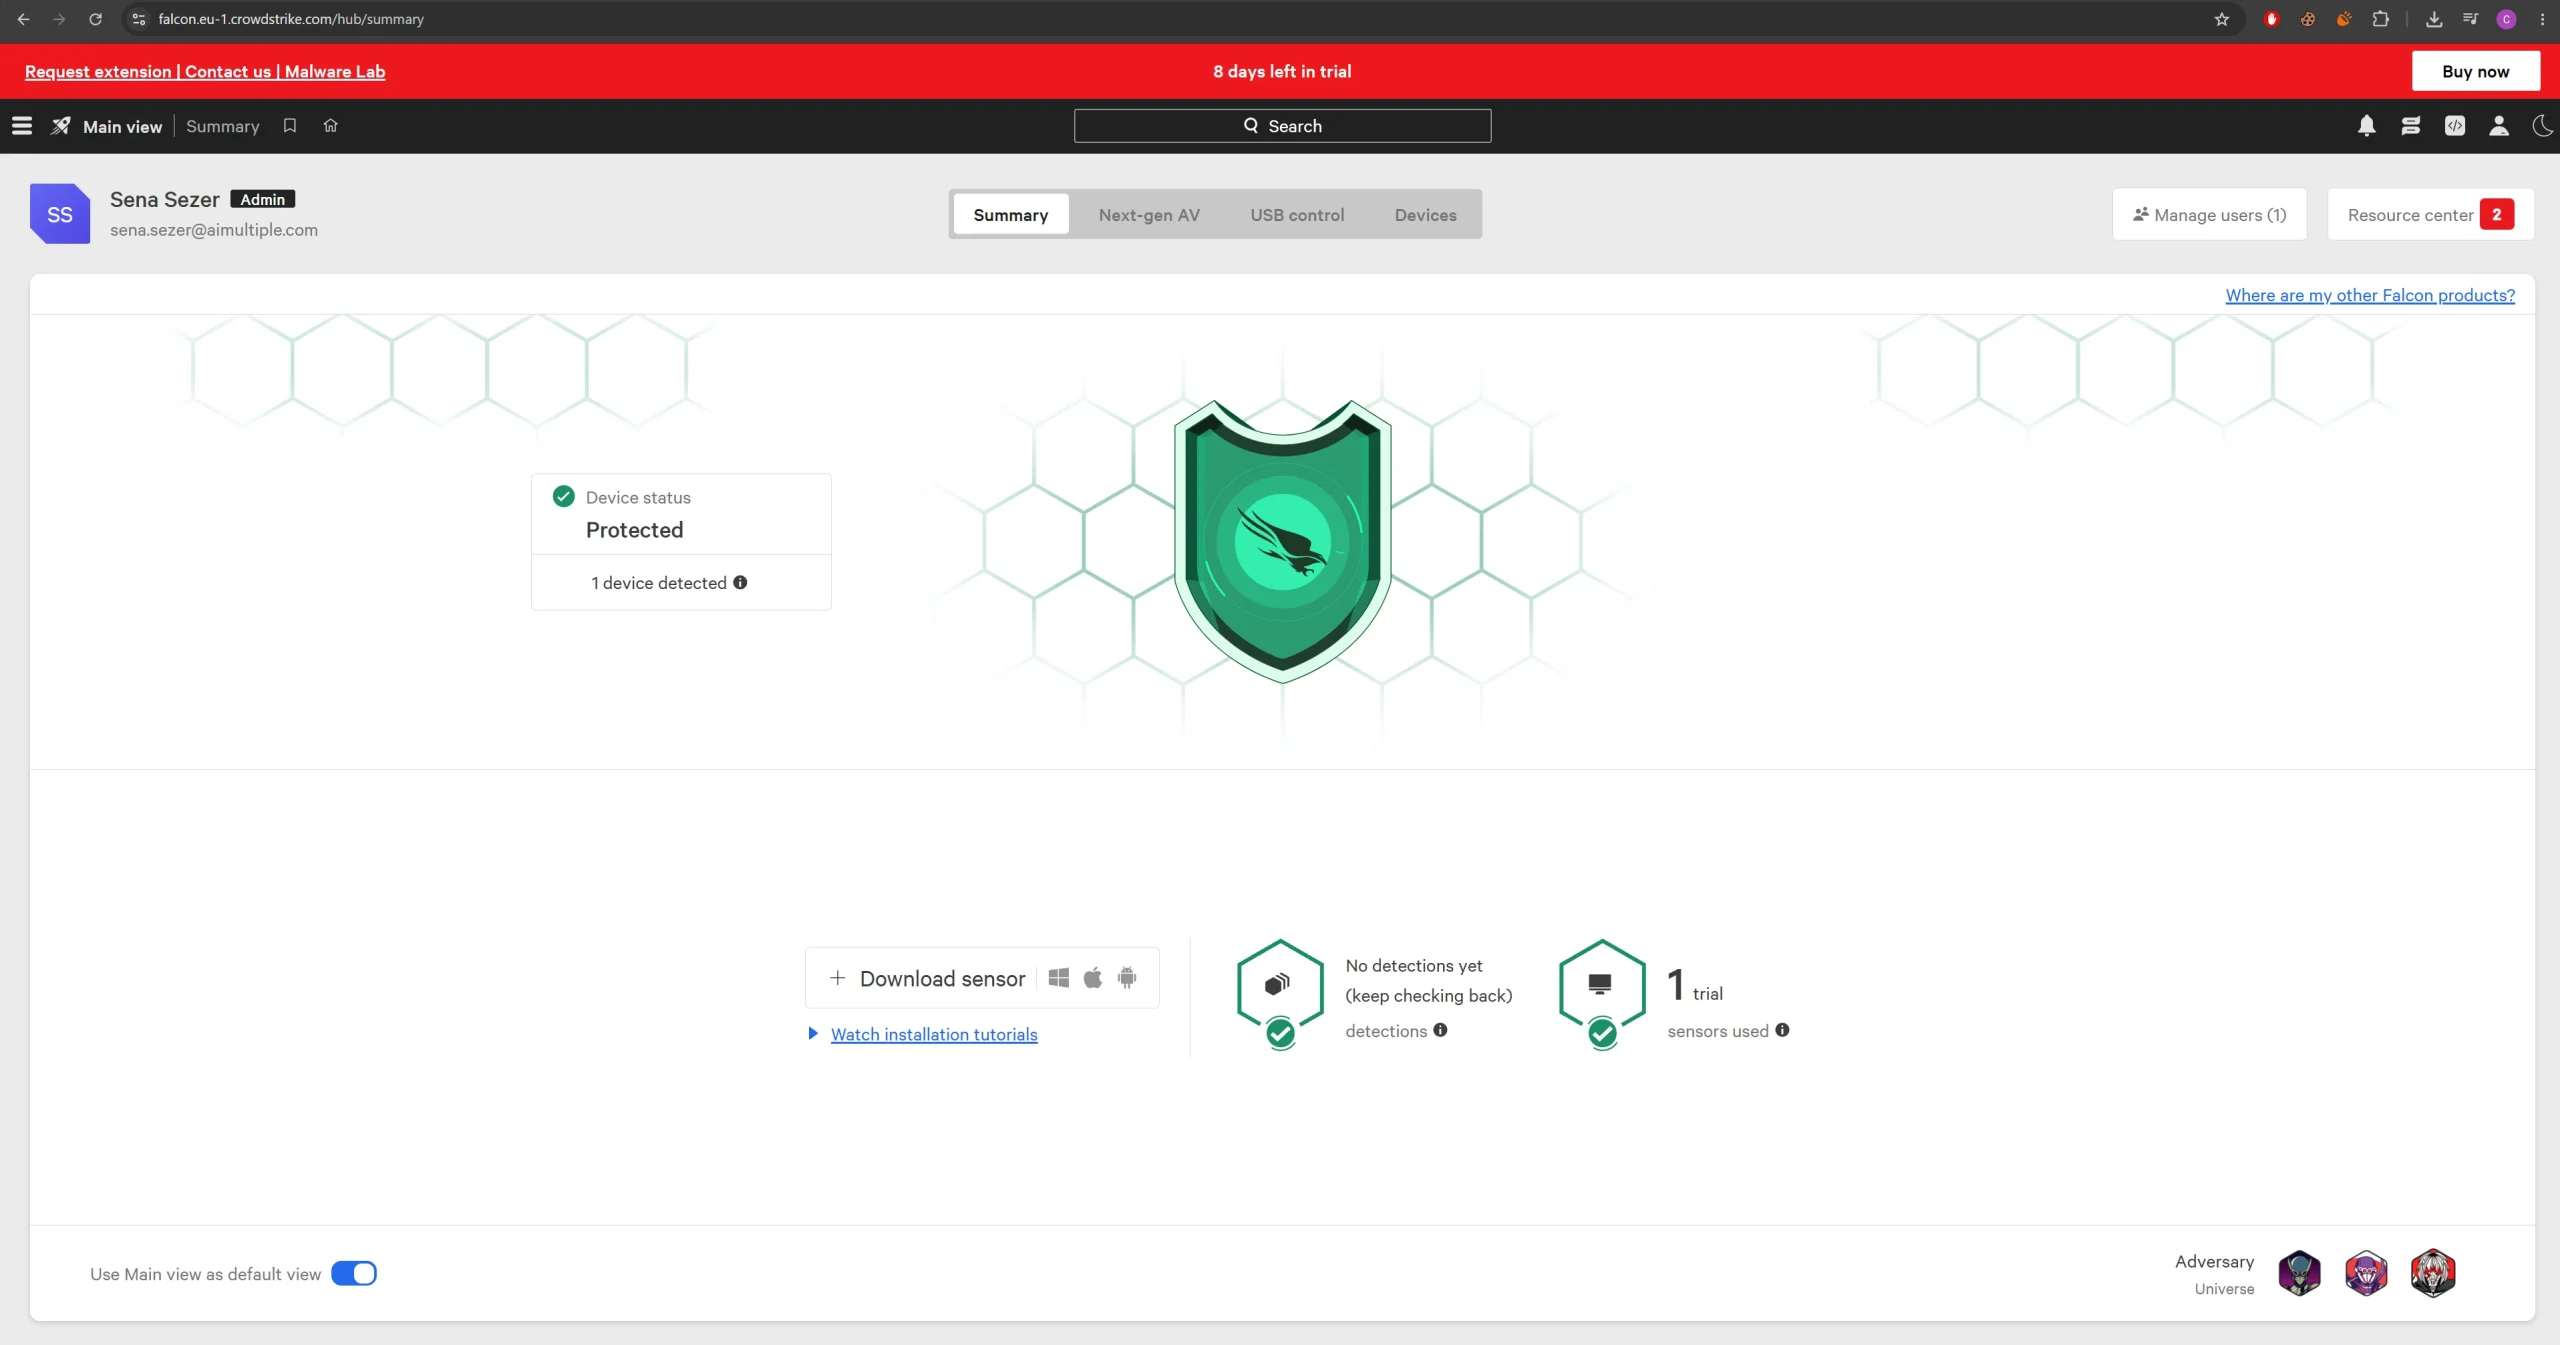
Task: Click the Windows sensor download icon
Action: (x=1059, y=978)
